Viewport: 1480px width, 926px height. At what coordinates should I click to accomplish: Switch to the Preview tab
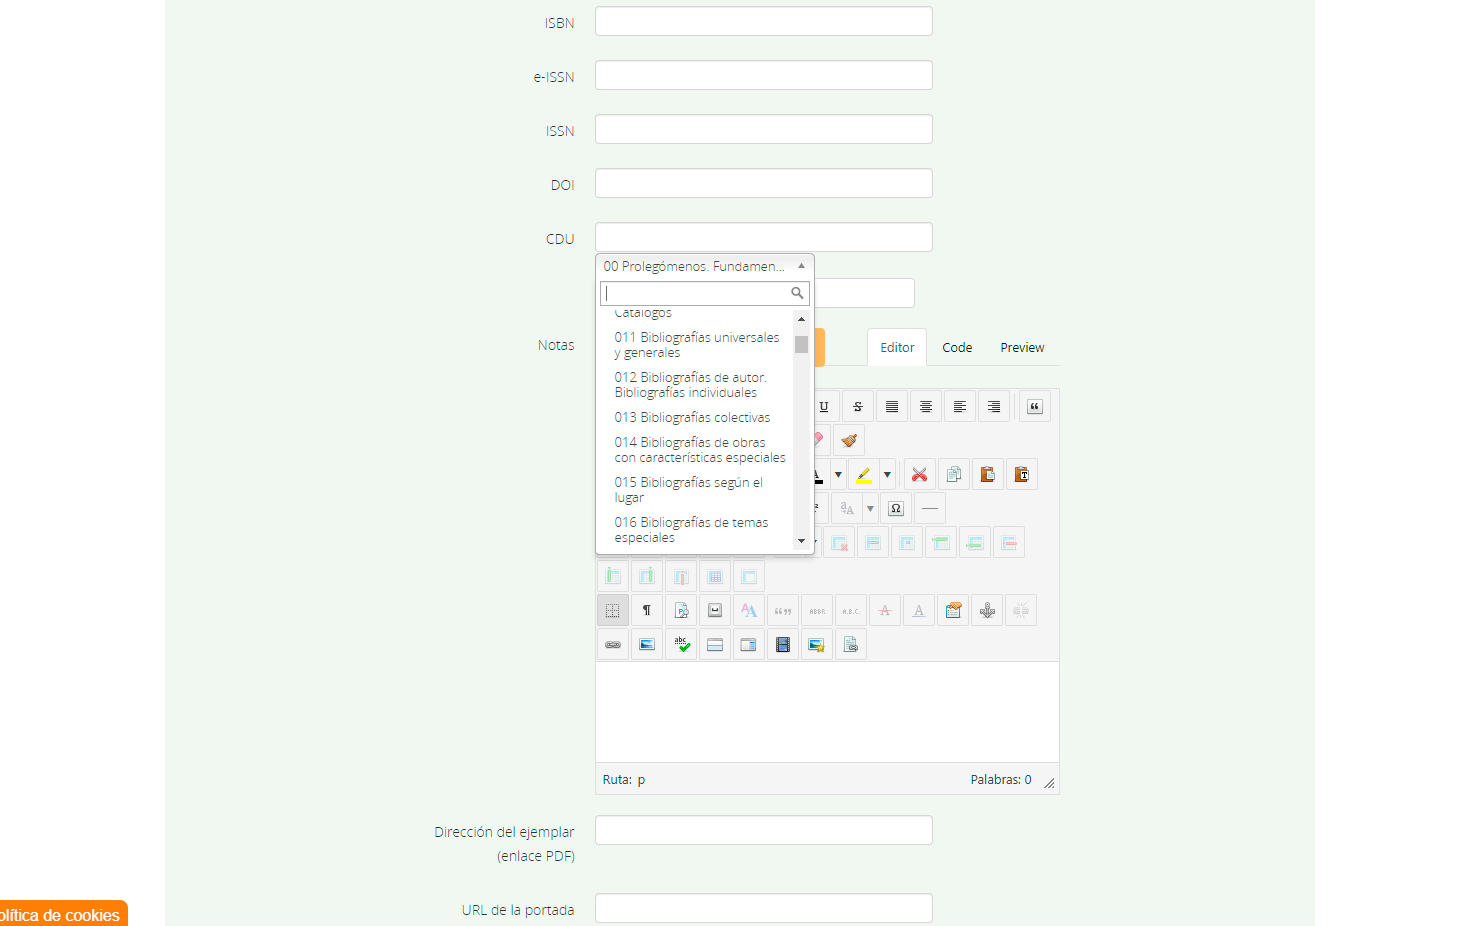(x=1022, y=348)
